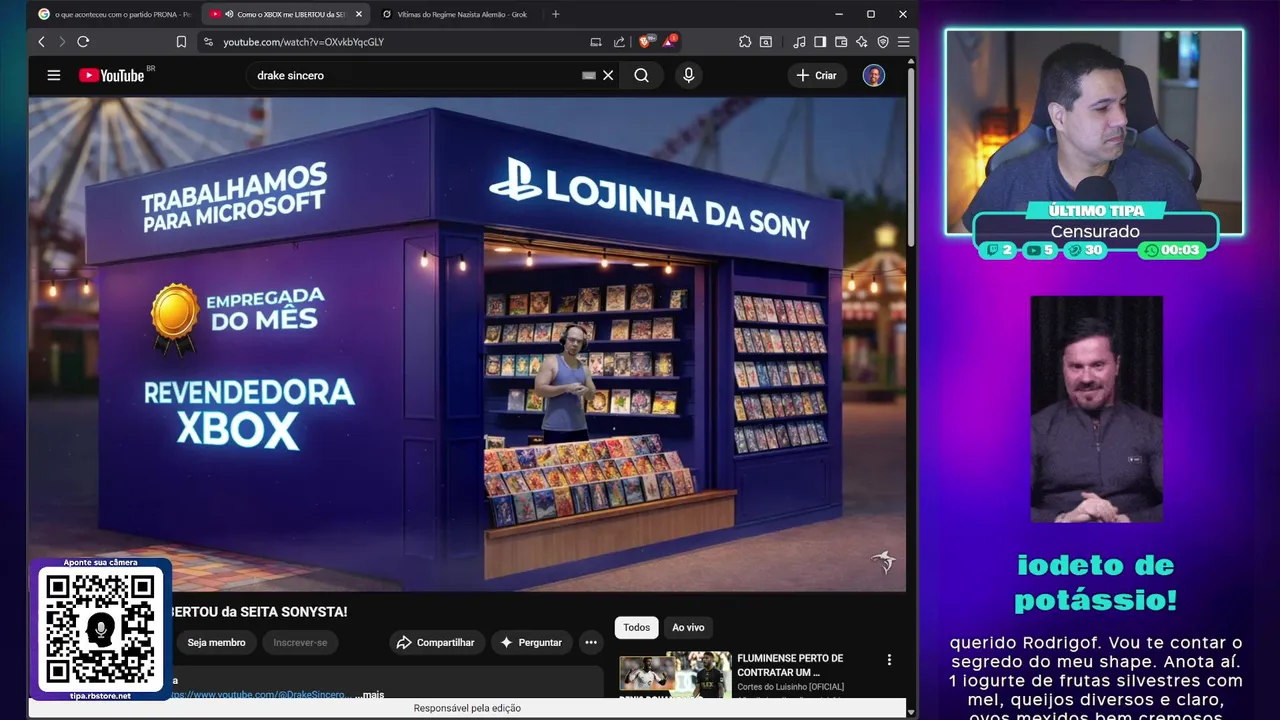Search YouTube with the magnifier button
Image resolution: width=1280 pixels, height=720 pixels.
641,75
